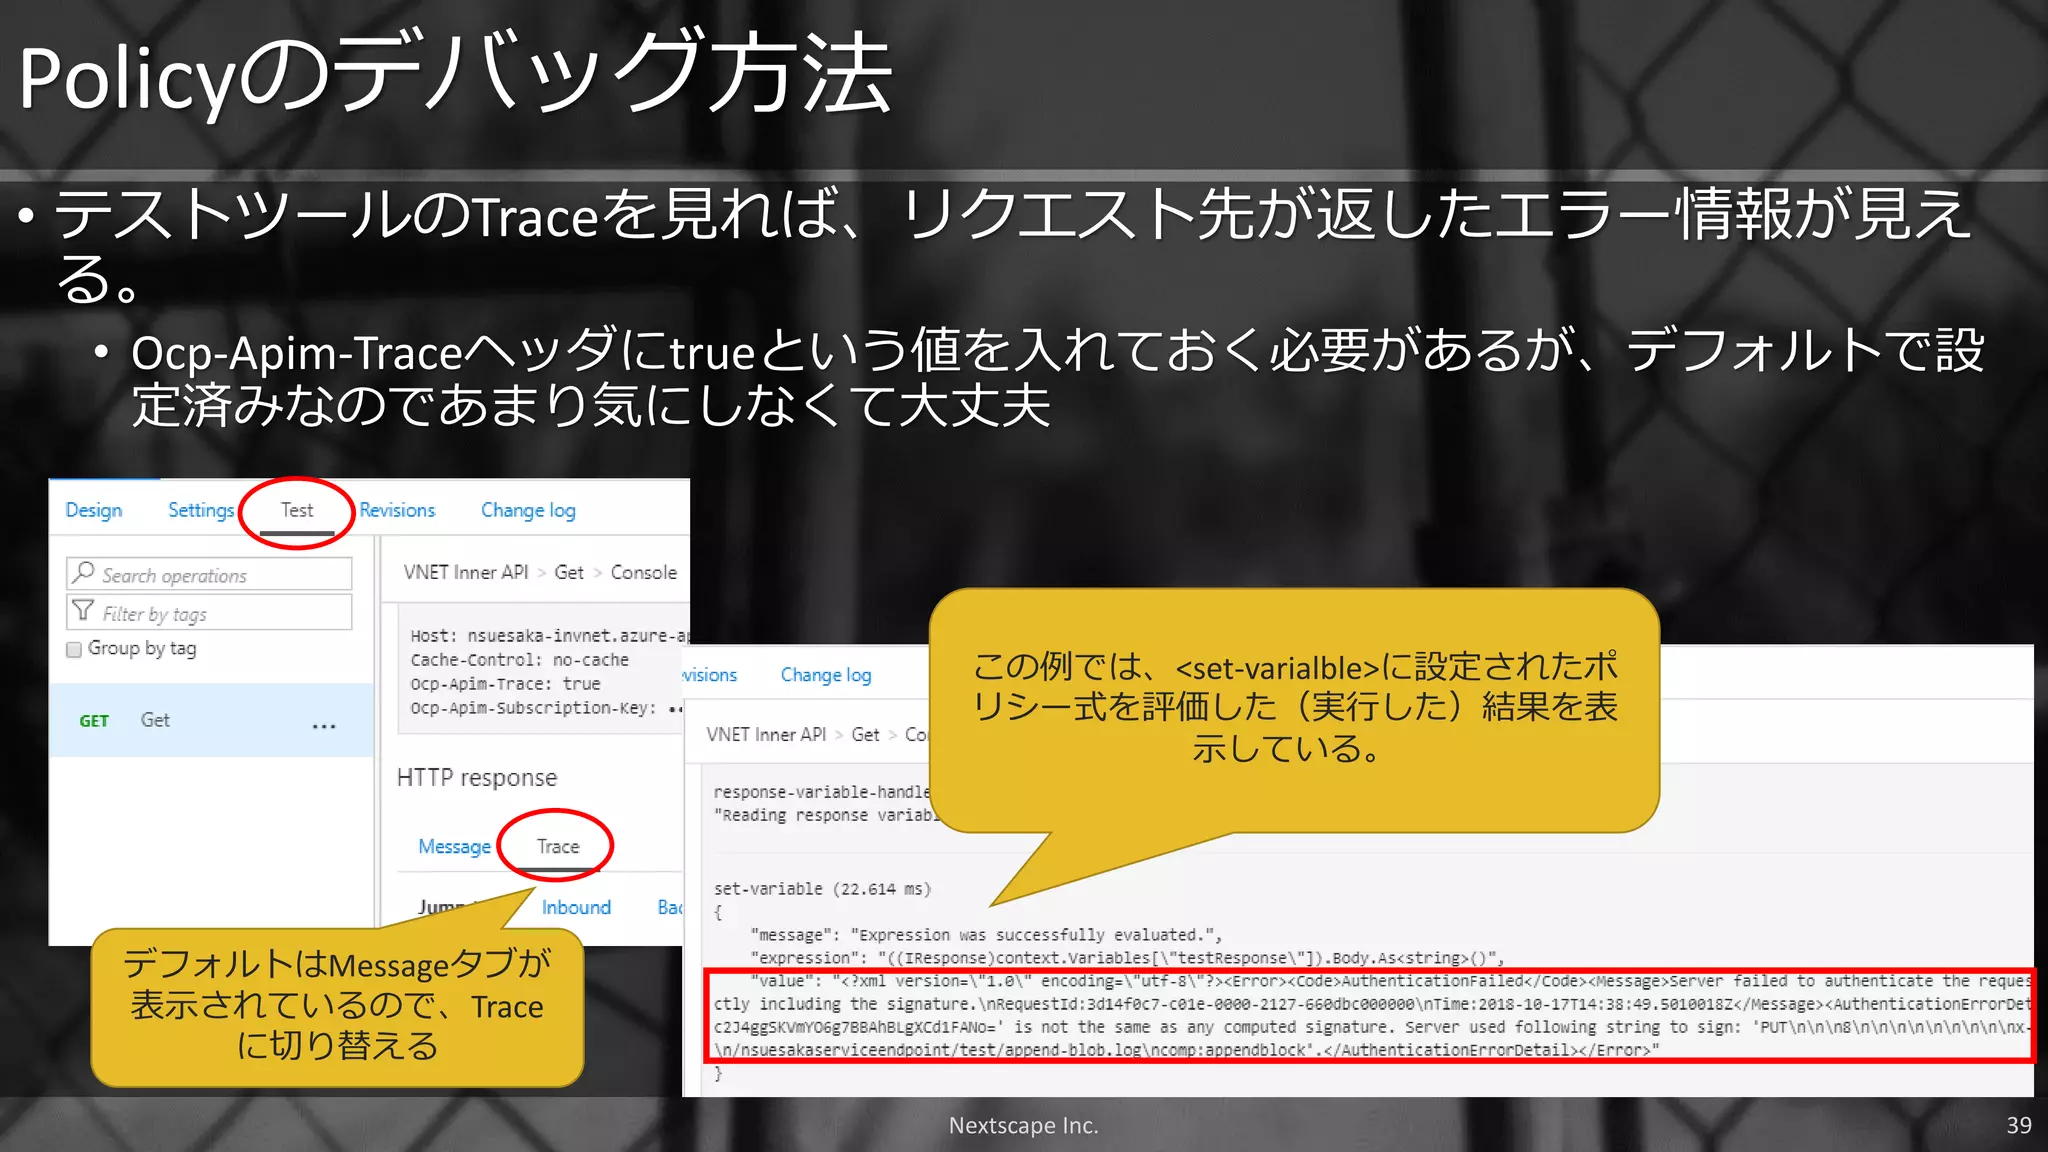Click the Filter by tags field
The height and width of the screenshot is (1152, 2048).
(209, 612)
